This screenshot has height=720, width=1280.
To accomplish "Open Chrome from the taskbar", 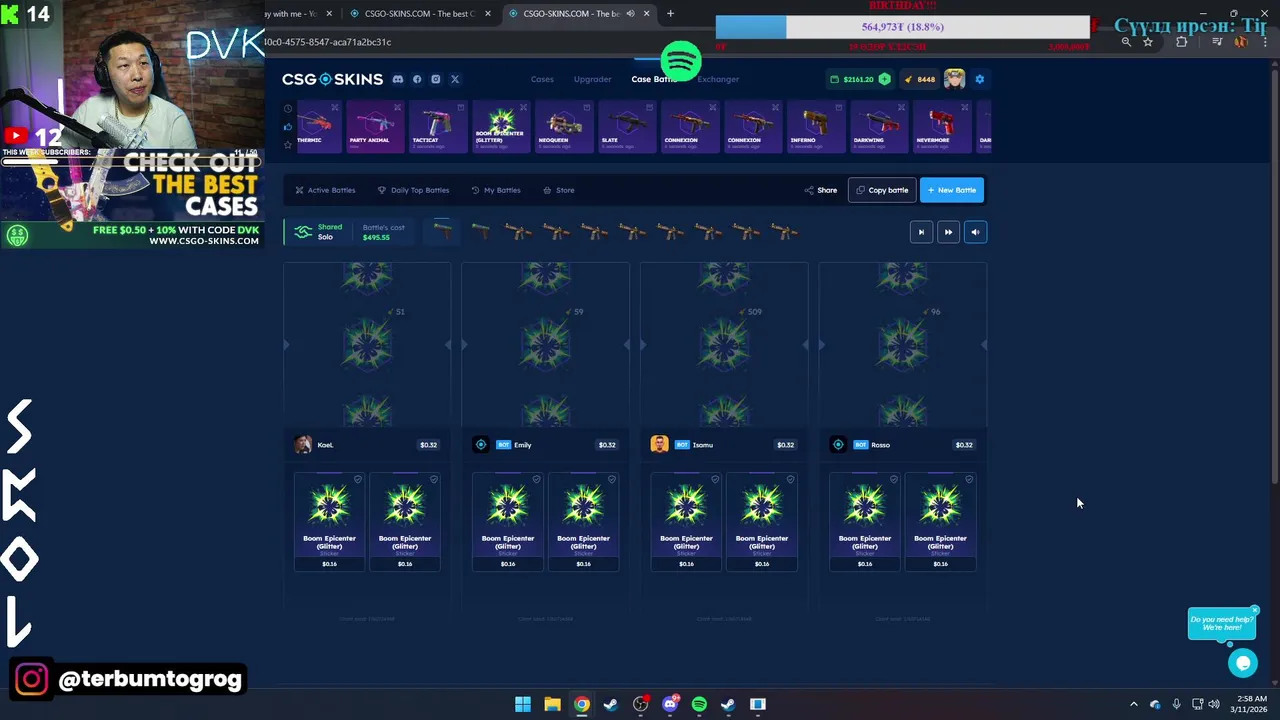I will tap(581, 704).
